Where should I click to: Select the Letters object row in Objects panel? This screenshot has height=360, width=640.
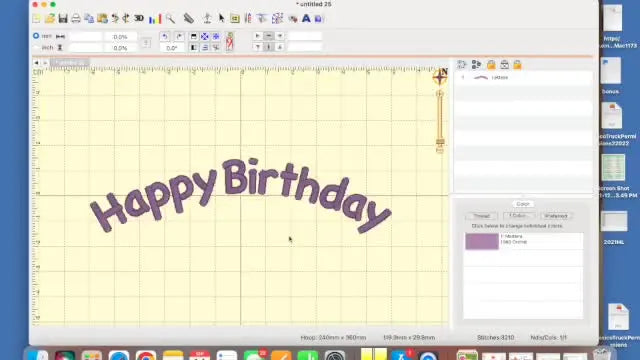coord(523,77)
